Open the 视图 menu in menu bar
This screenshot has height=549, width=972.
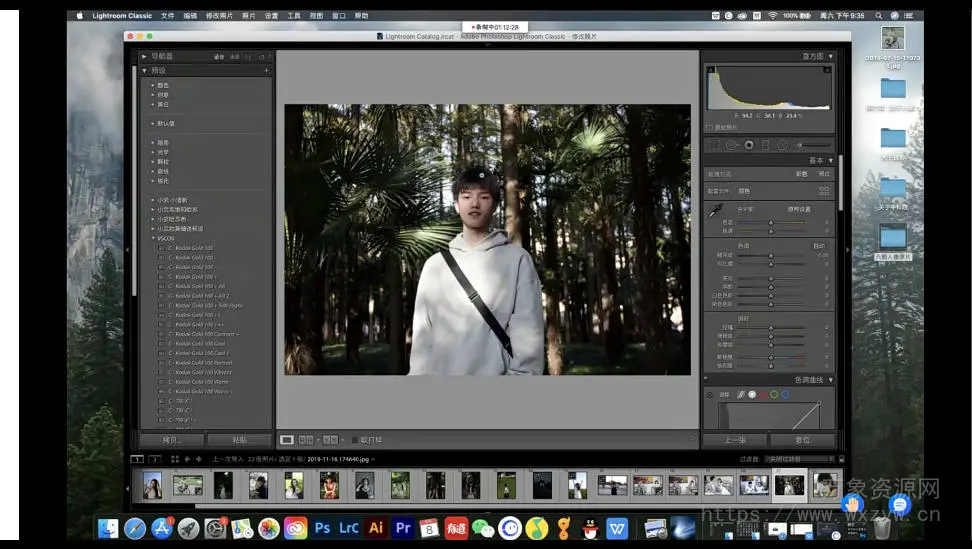click(316, 16)
